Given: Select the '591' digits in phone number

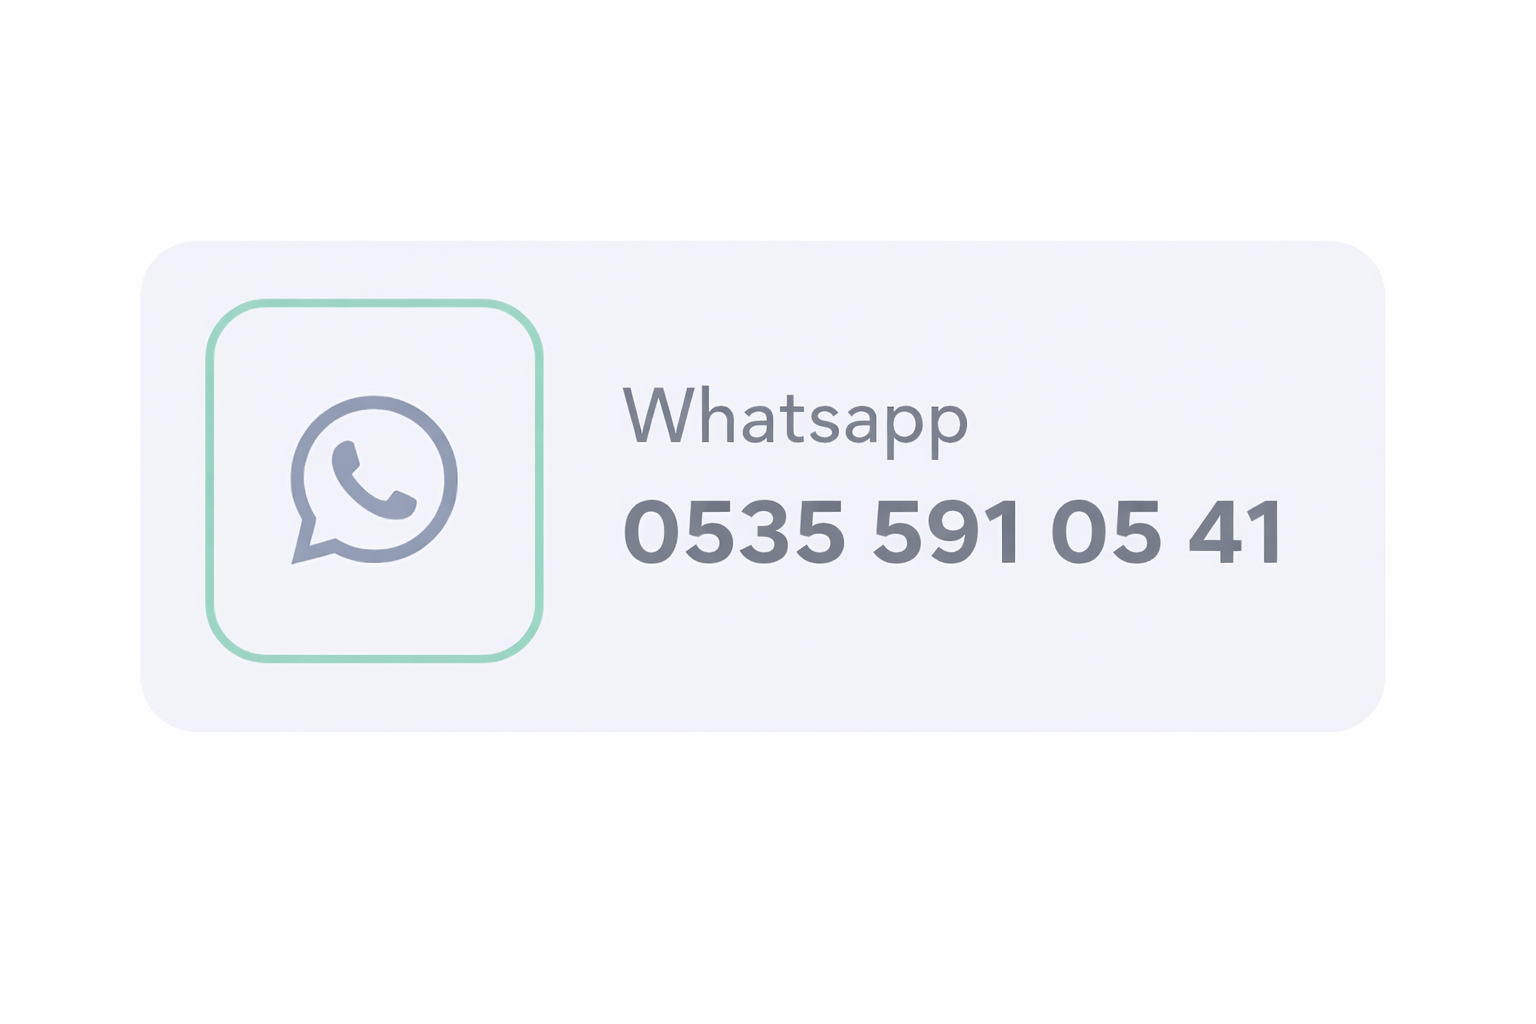Looking at the screenshot, I should pos(946,532).
